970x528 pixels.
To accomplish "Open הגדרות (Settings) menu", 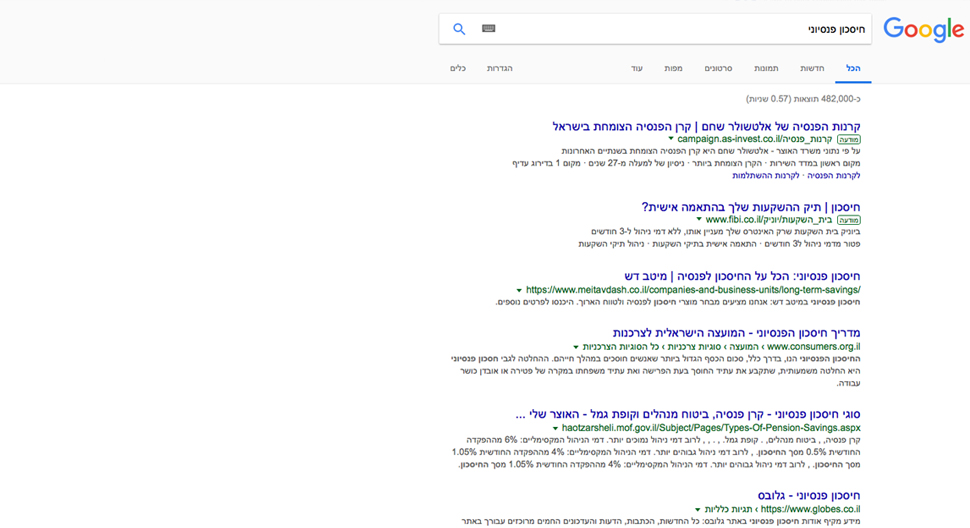I will pos(499,69).
